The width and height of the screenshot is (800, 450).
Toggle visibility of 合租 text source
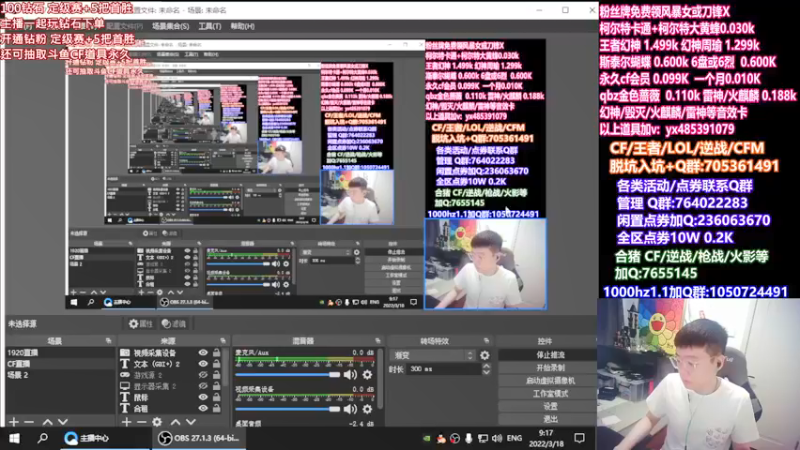(203, 408)
